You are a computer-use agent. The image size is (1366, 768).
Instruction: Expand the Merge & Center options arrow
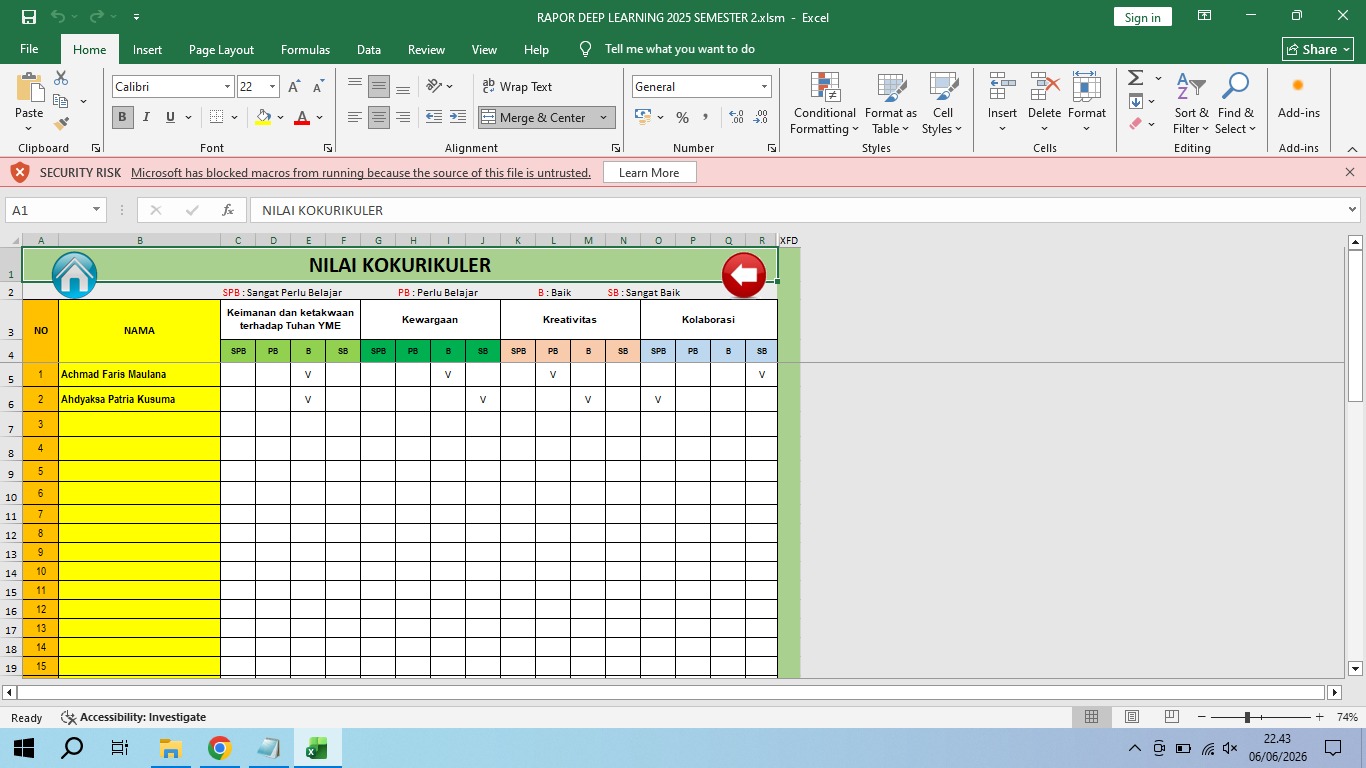603,117
